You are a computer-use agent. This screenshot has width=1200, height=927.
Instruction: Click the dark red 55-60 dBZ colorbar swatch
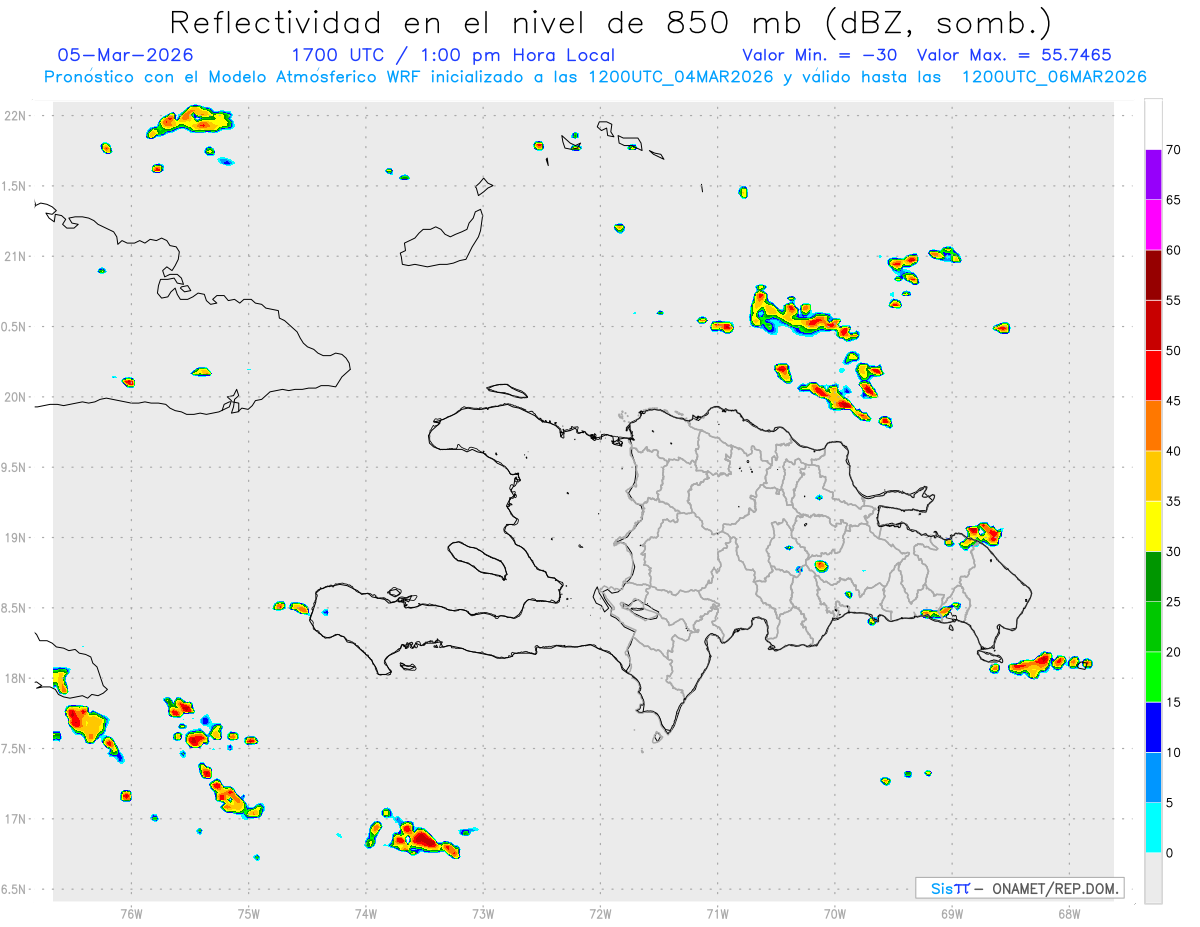pyautogui.click(x=1153, y=275)
